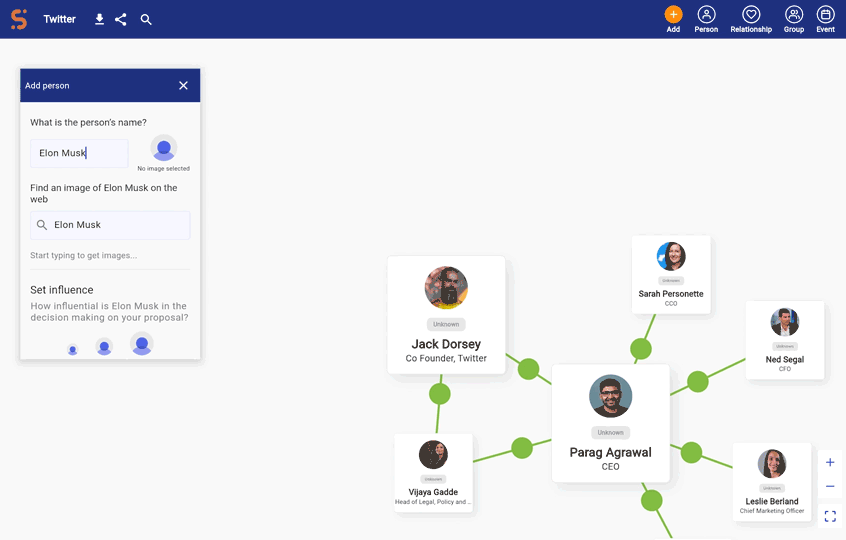Select relationship node between Jack Dorsey and Vijaya Gadde
The width and height of the screenshot is (846, 540).
tap(440, 394)
